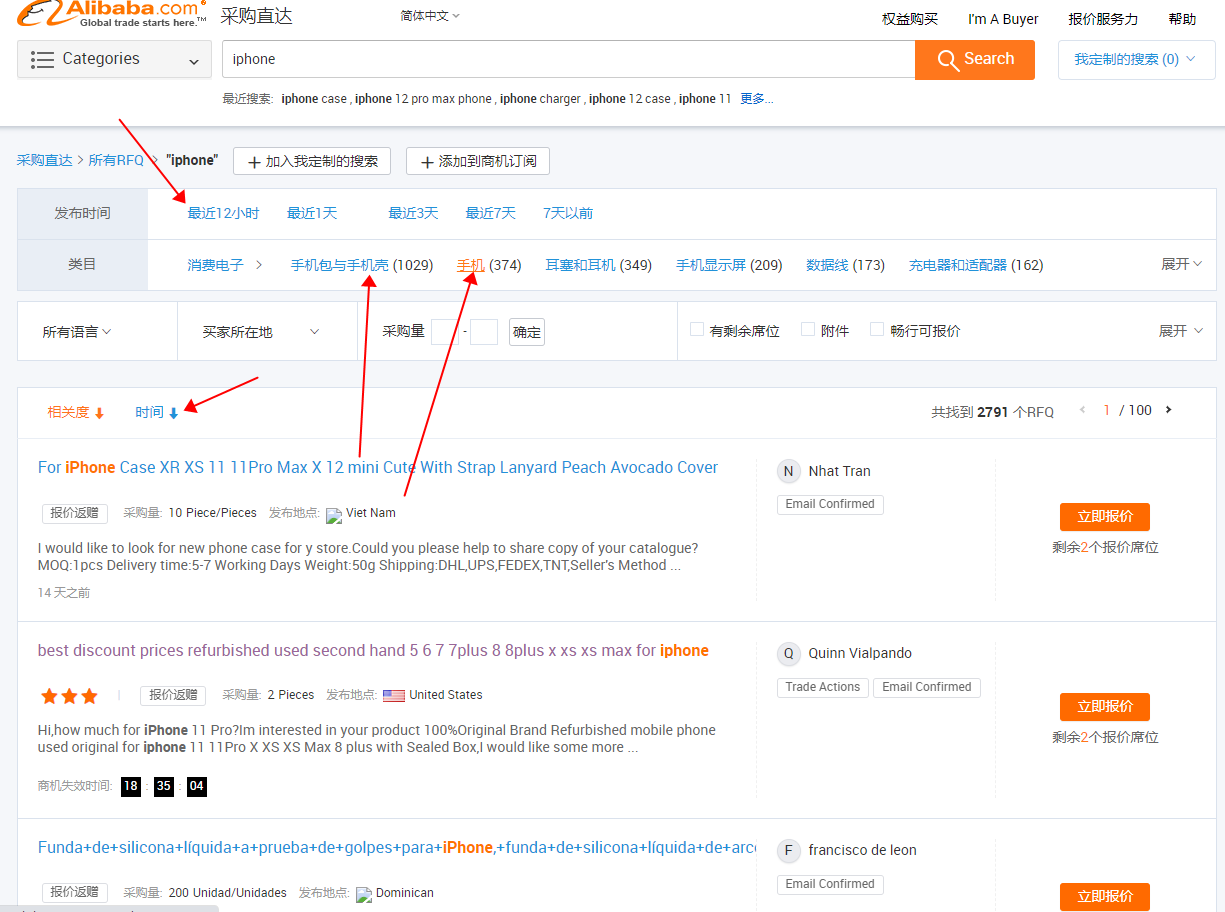Enable the 有剩余席位 checkbox
1225x912 pixels.
tap(696, 329)
